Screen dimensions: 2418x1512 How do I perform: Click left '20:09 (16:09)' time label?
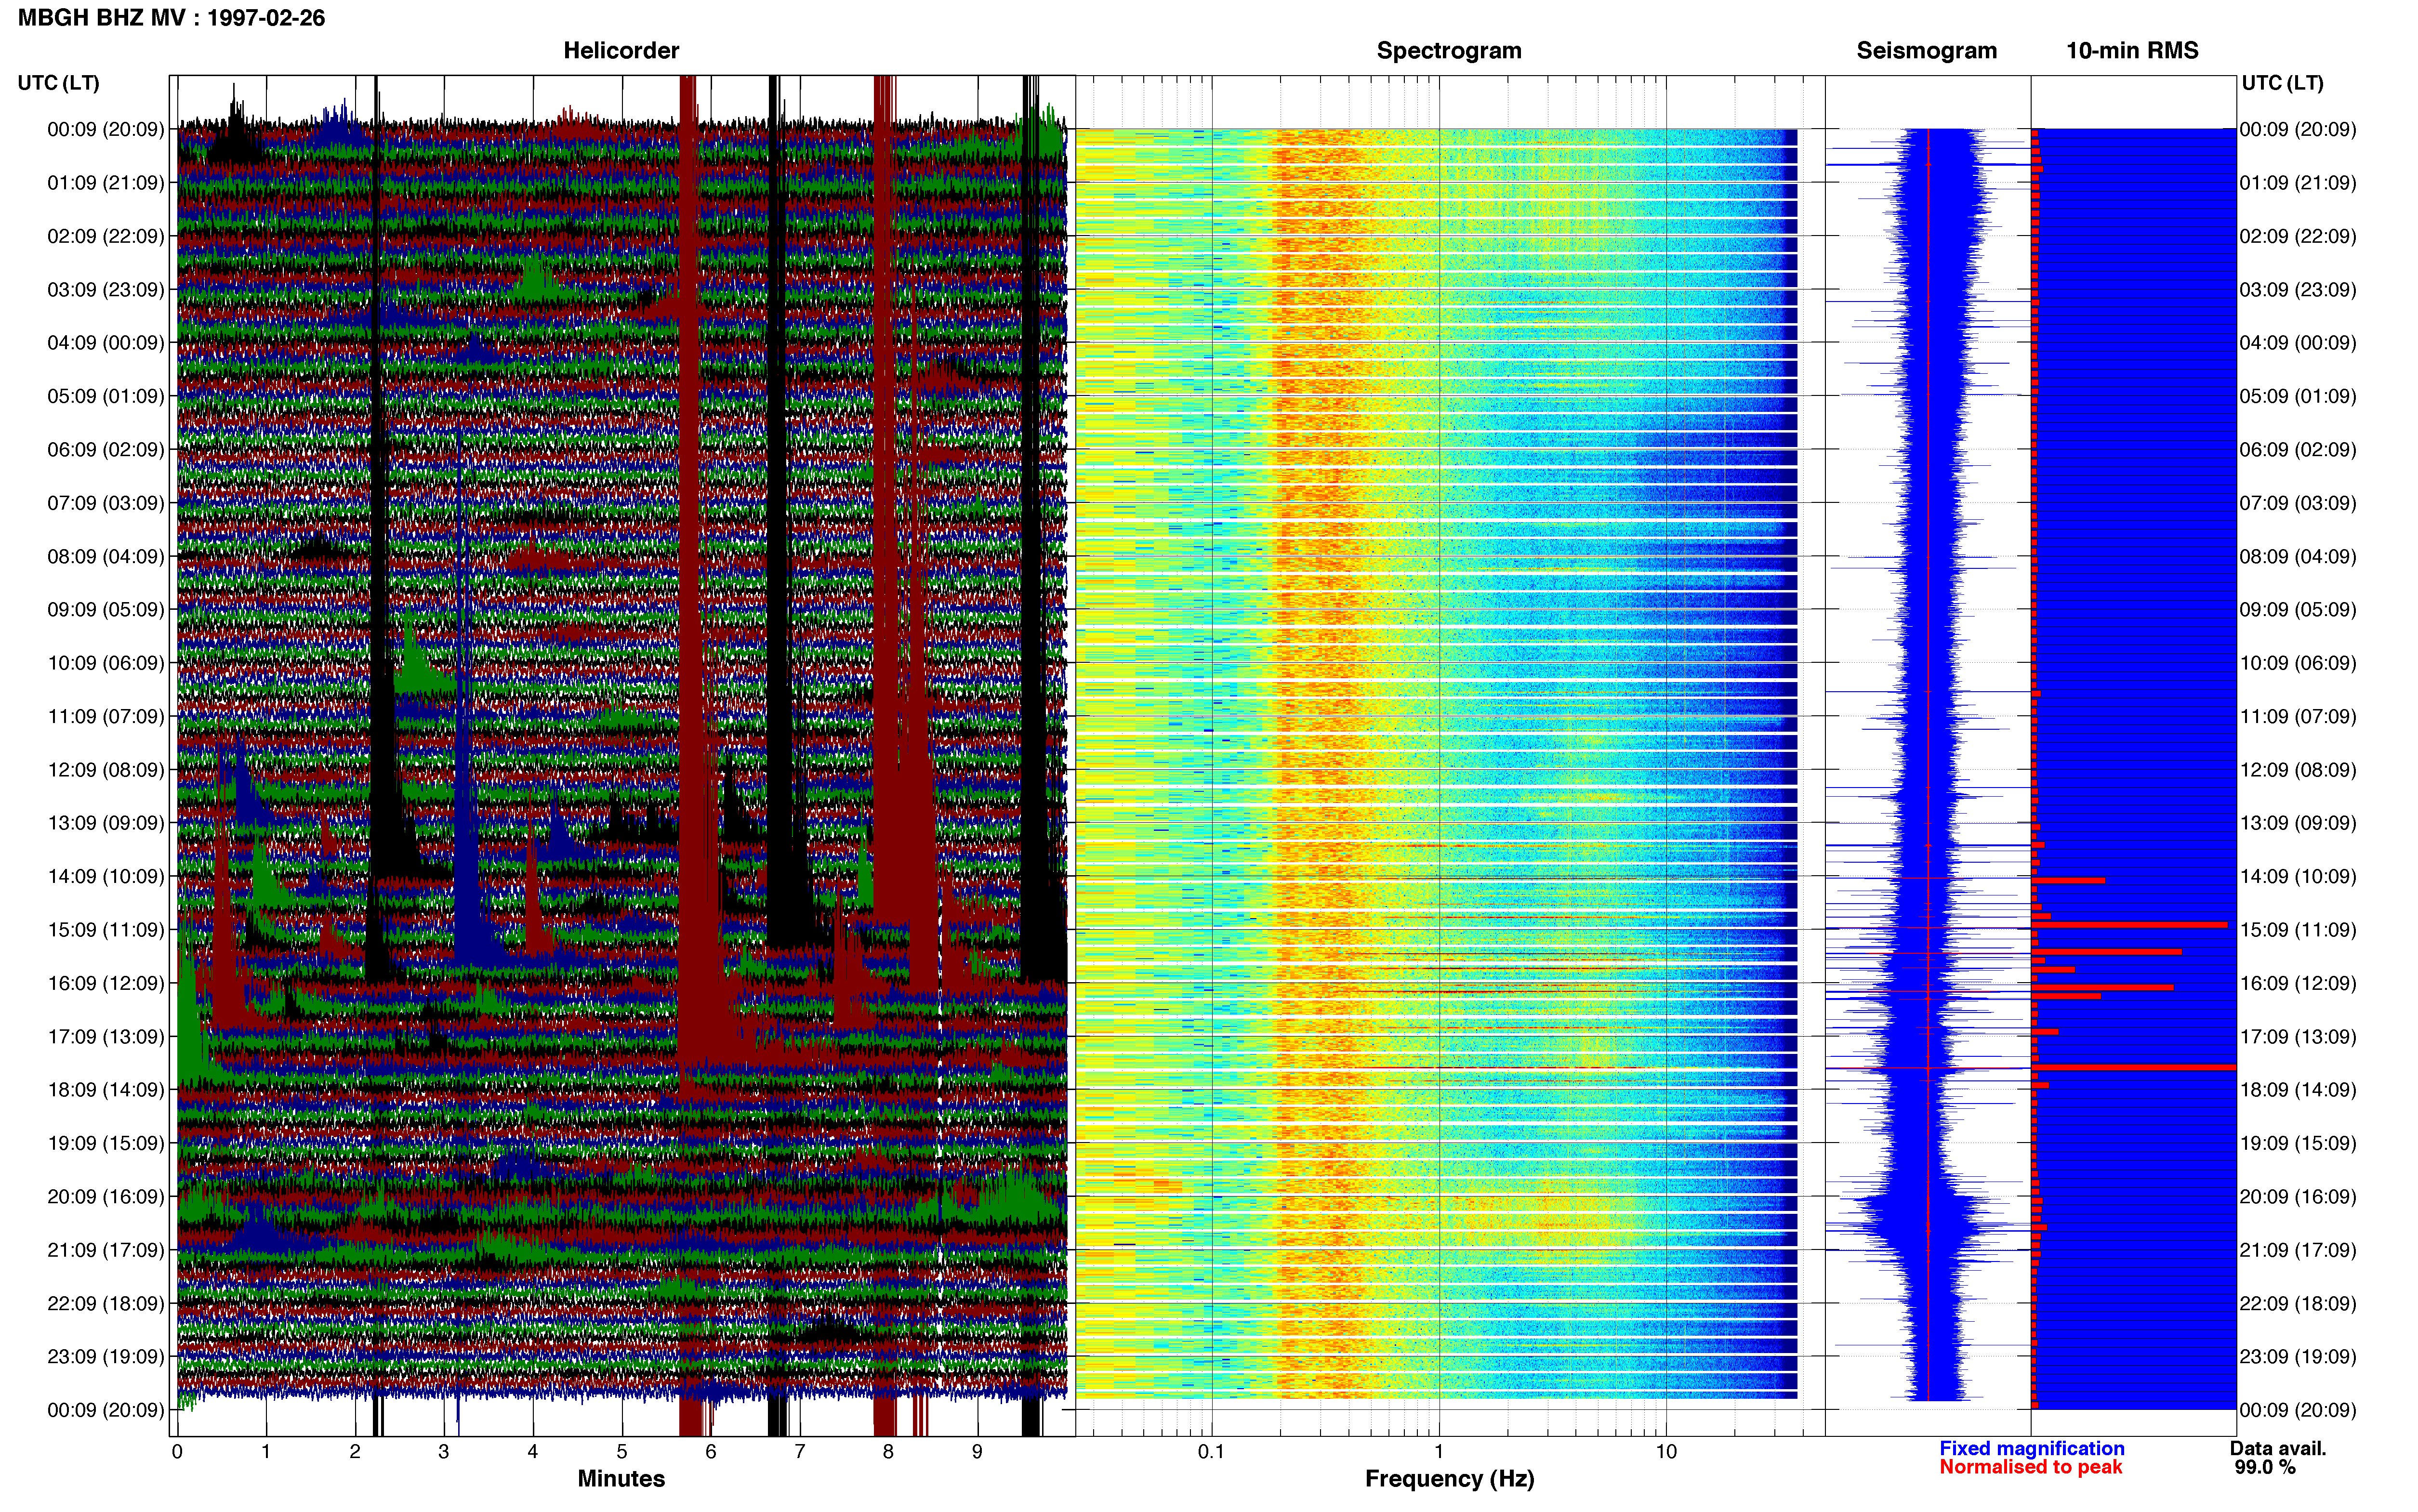click(106, 1197)
